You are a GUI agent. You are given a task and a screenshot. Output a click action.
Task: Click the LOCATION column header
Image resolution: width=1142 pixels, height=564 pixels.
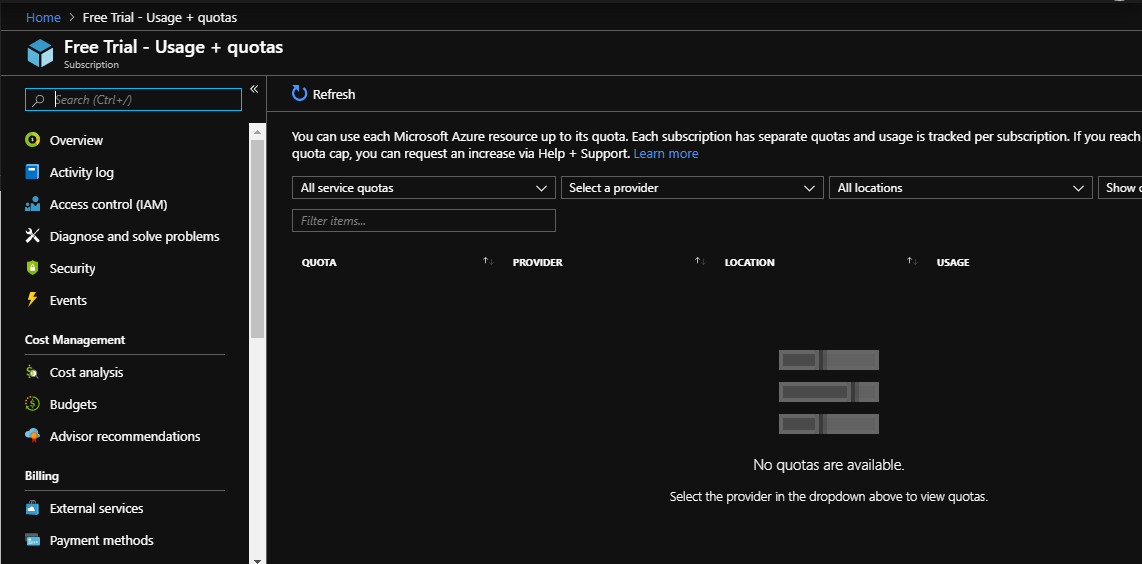pyautogui.click(x=749, y=262)
